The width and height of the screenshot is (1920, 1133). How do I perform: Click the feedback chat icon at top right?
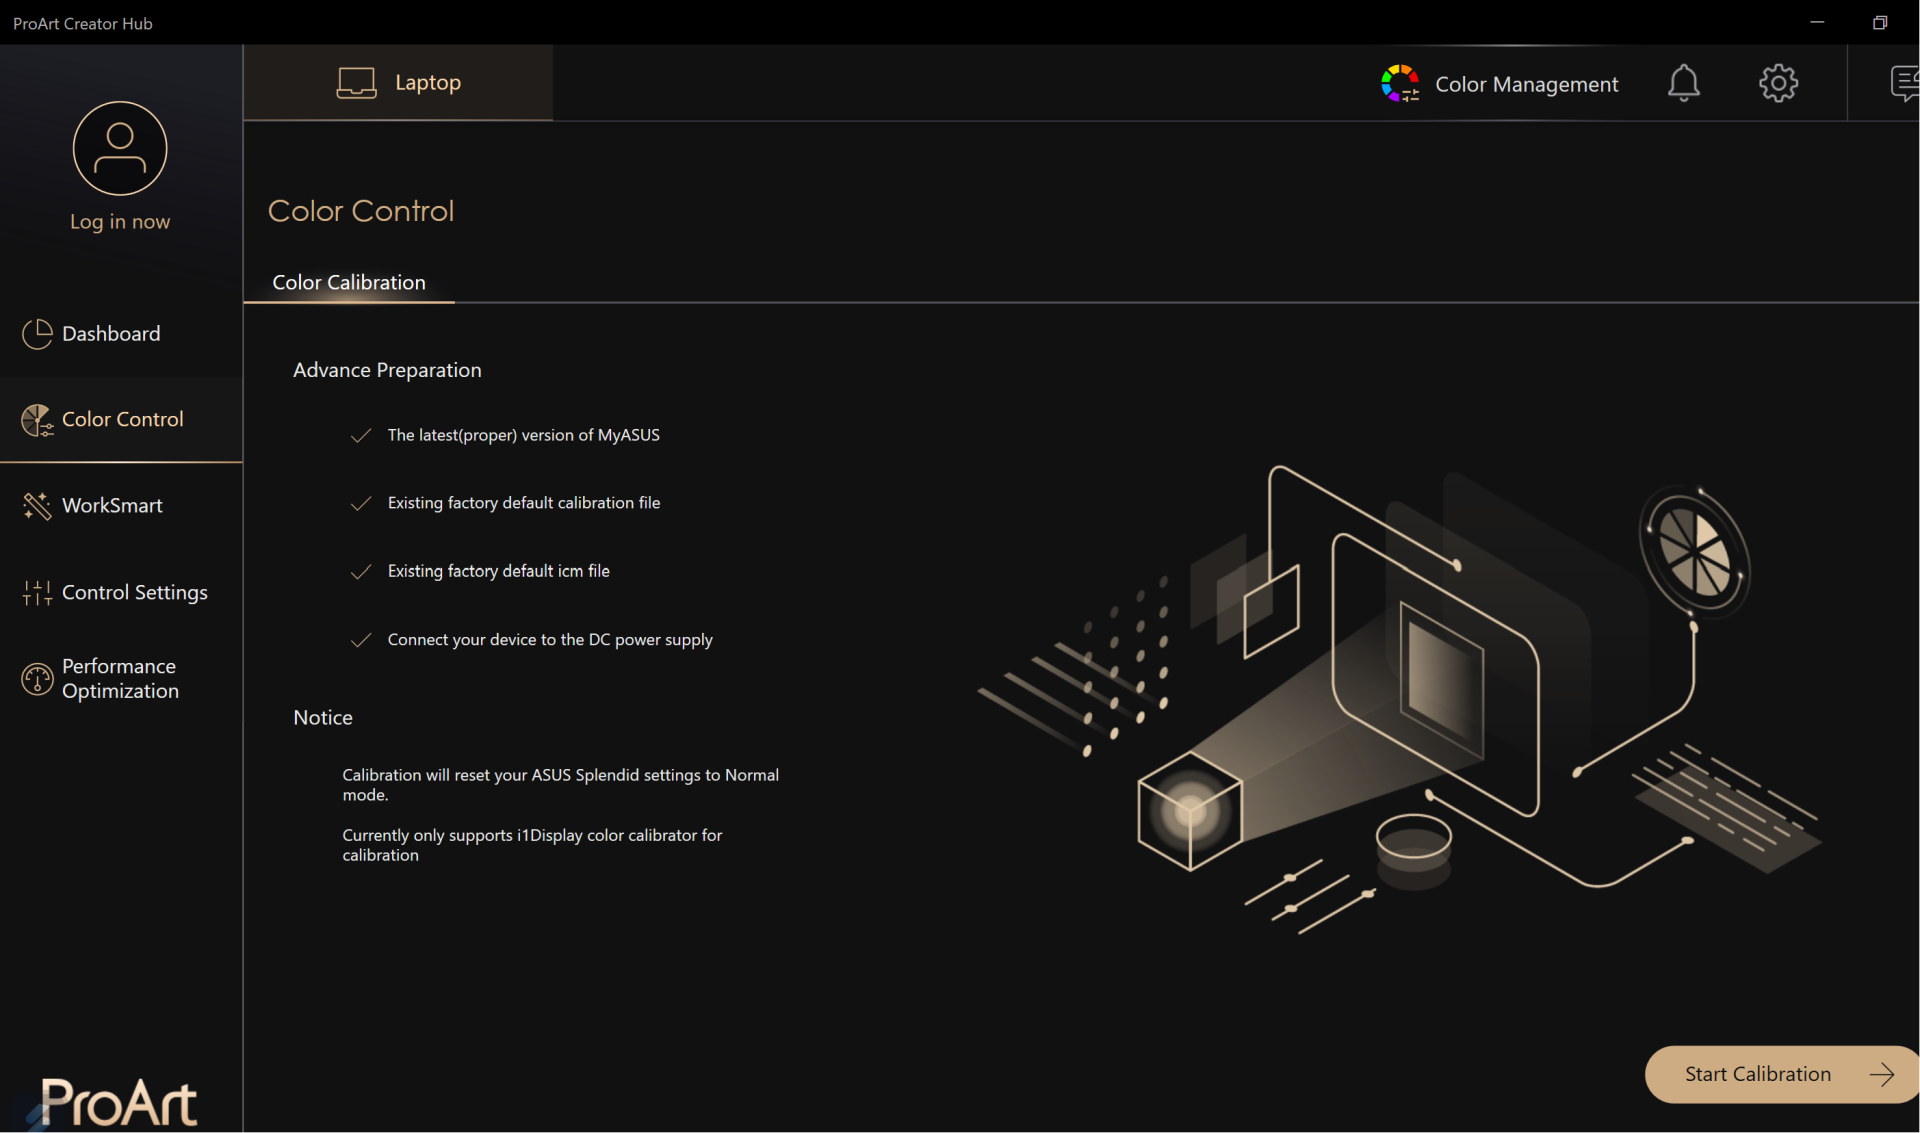point(1904,83)
